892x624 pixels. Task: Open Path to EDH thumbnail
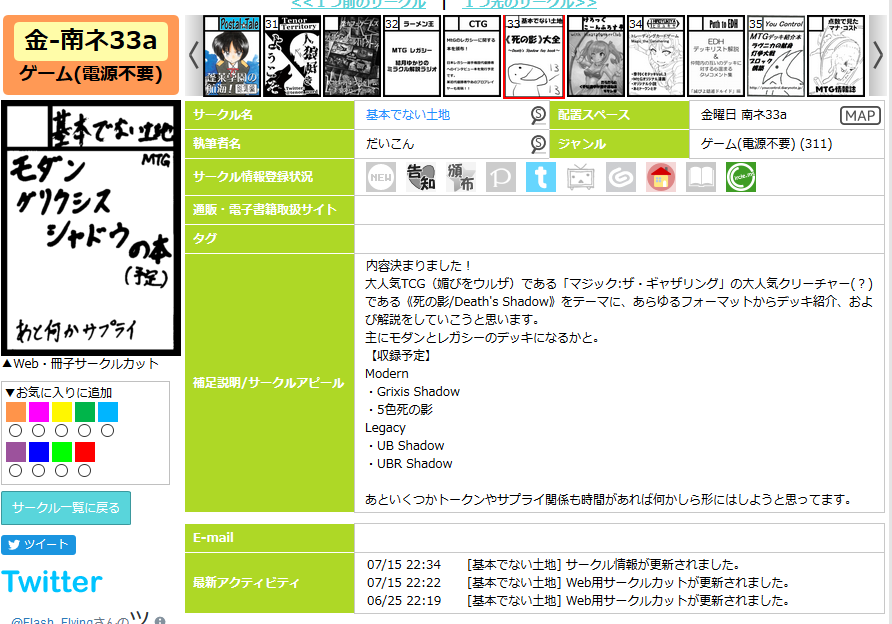(x=716, y=56)
